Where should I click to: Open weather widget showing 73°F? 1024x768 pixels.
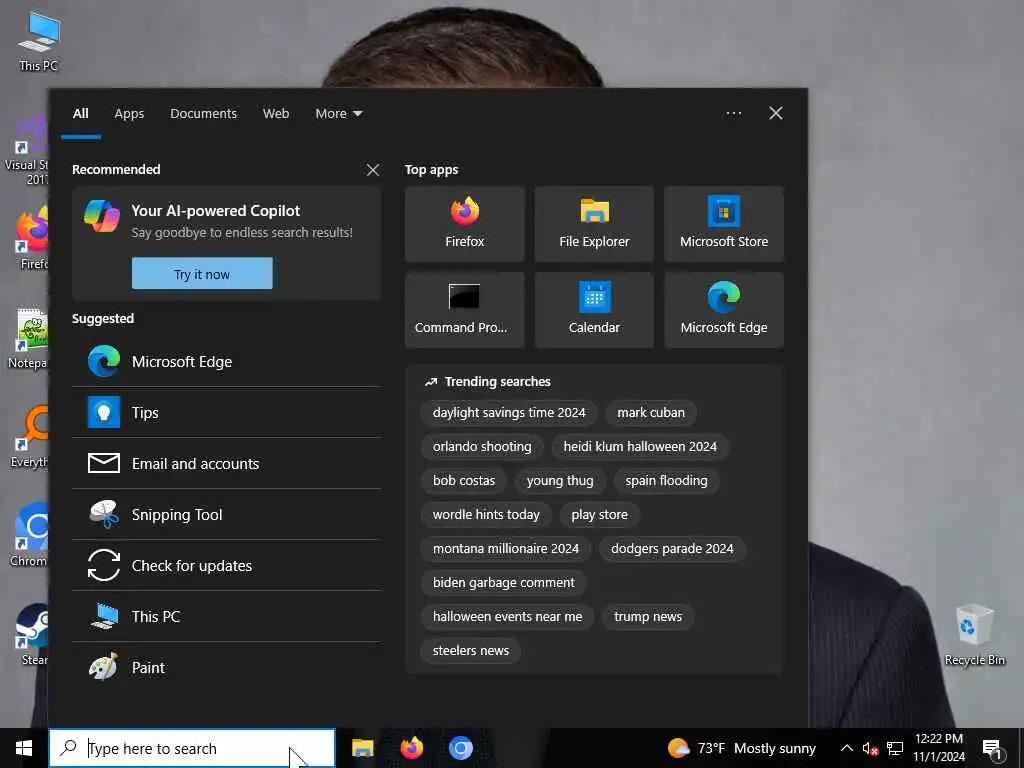742,748
